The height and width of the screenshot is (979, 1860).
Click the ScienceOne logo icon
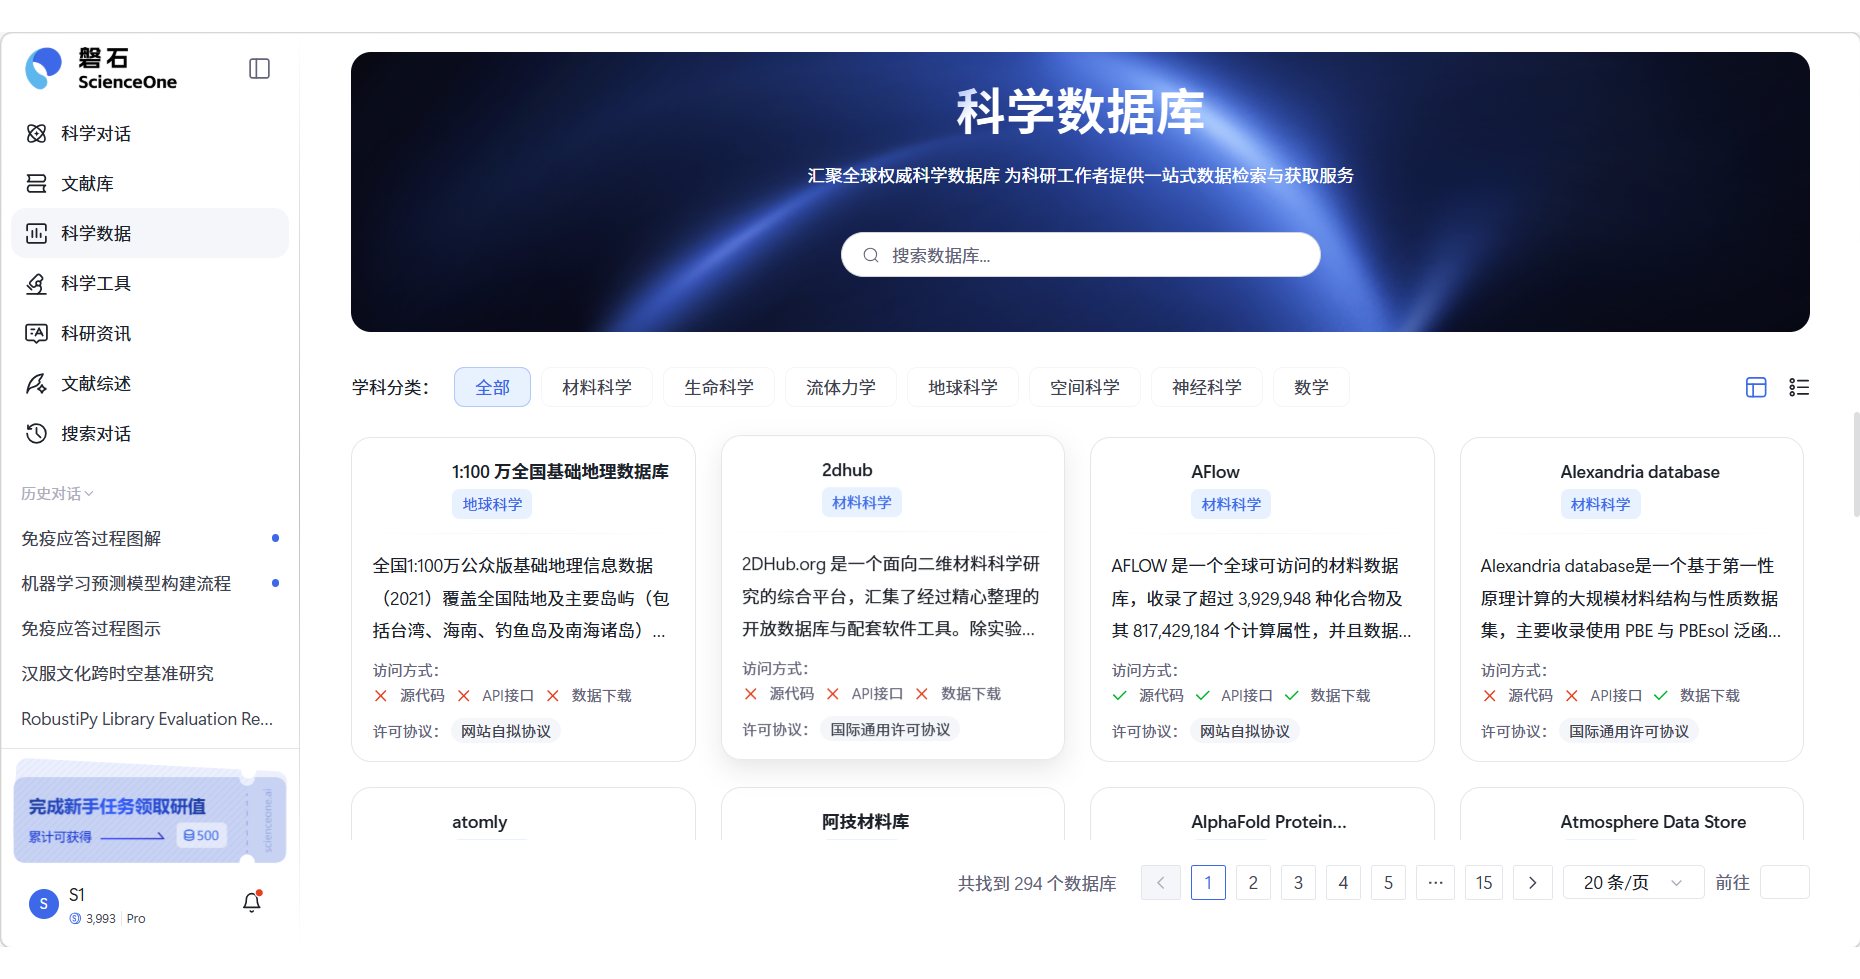(x=43, y=68)
